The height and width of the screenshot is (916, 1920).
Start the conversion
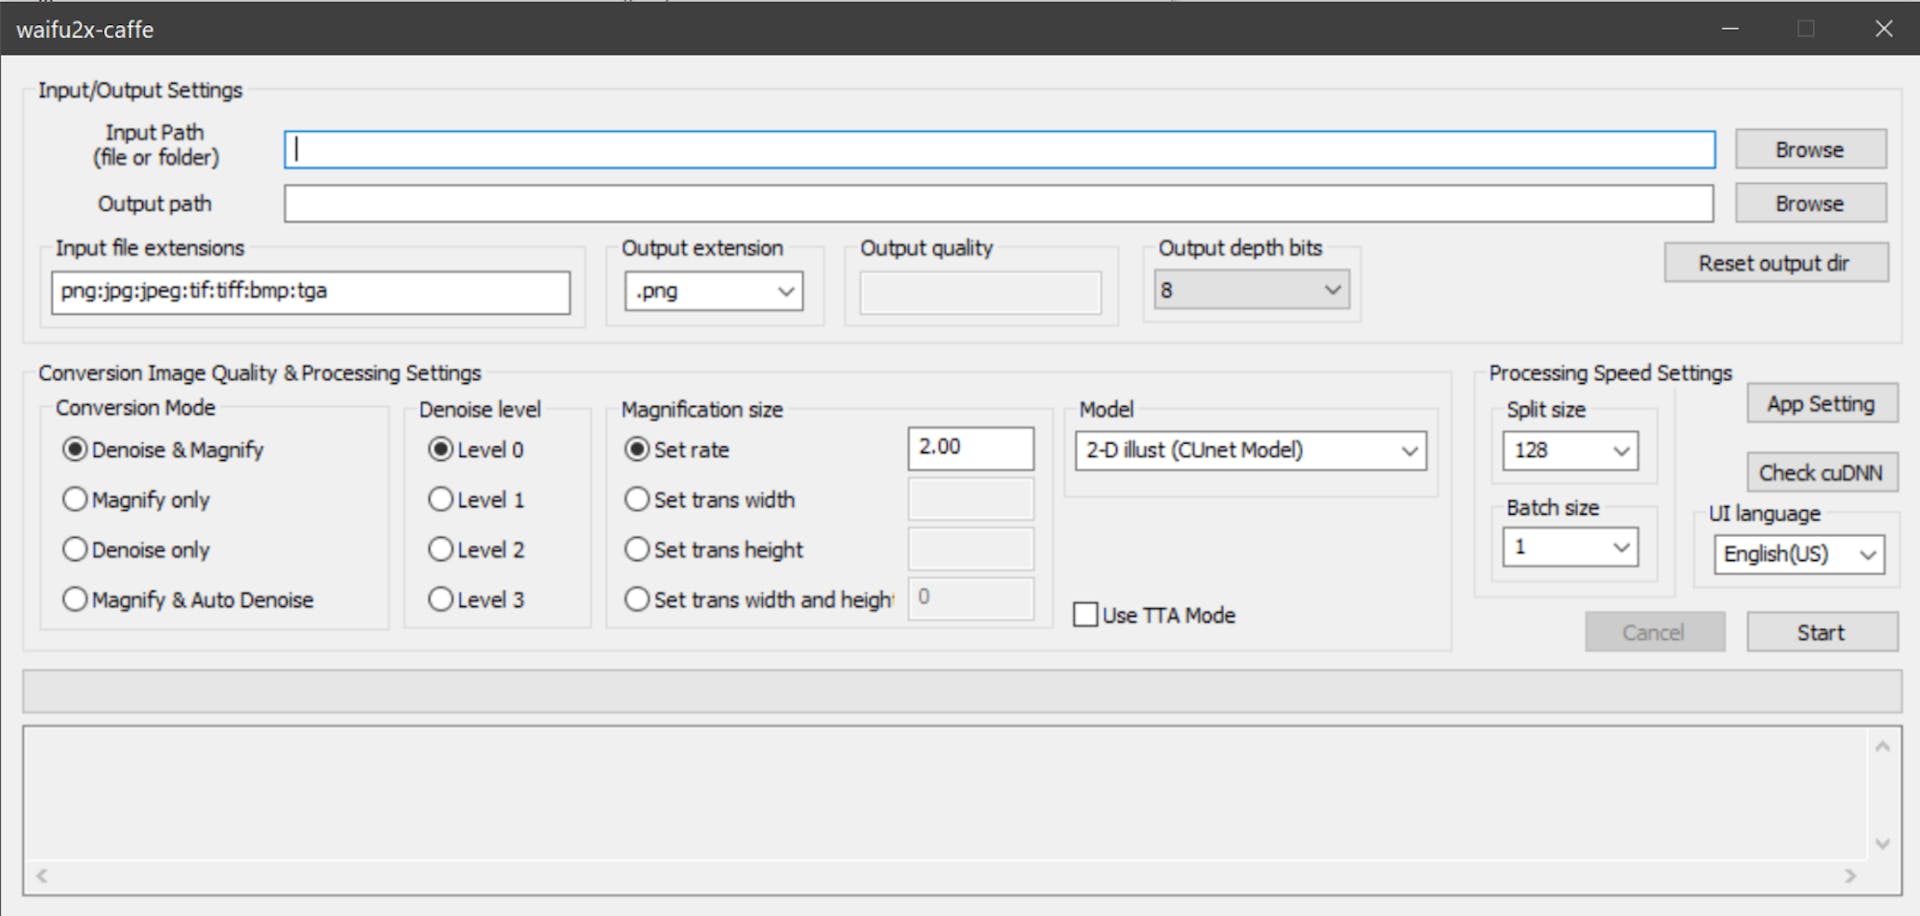1822,632
